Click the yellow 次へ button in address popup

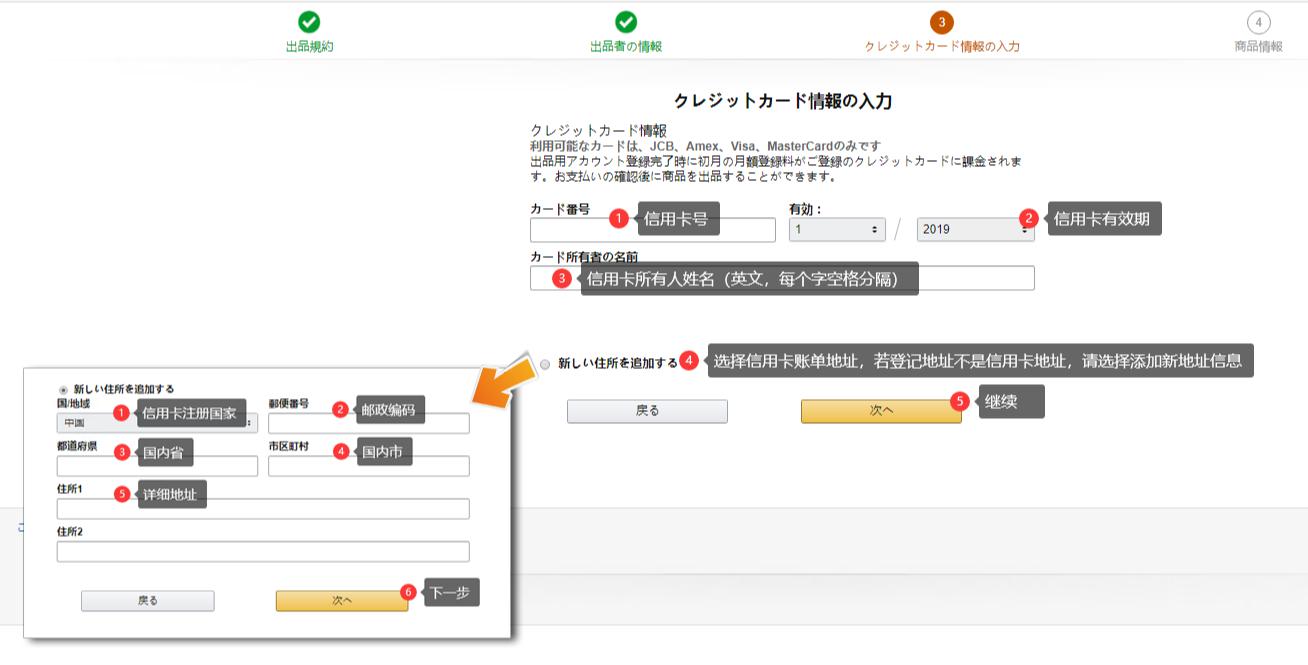342,601
